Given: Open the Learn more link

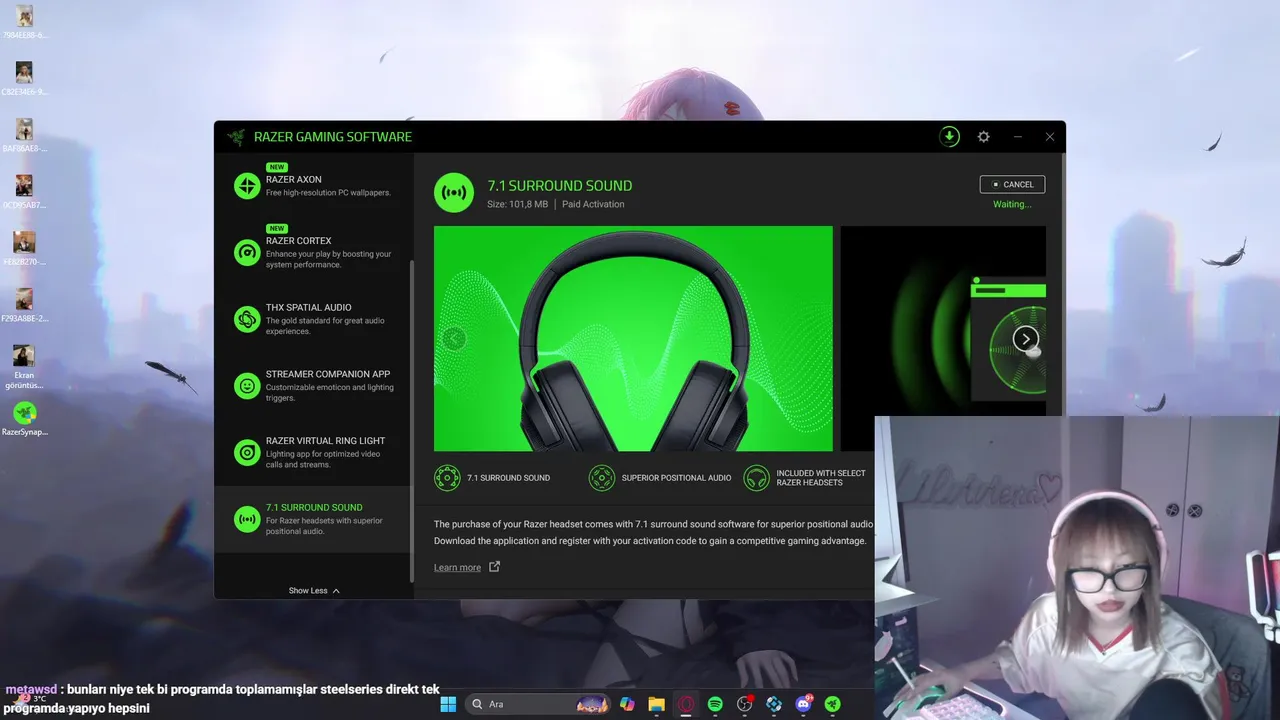Looking at the screenshot, I should 457,568.
